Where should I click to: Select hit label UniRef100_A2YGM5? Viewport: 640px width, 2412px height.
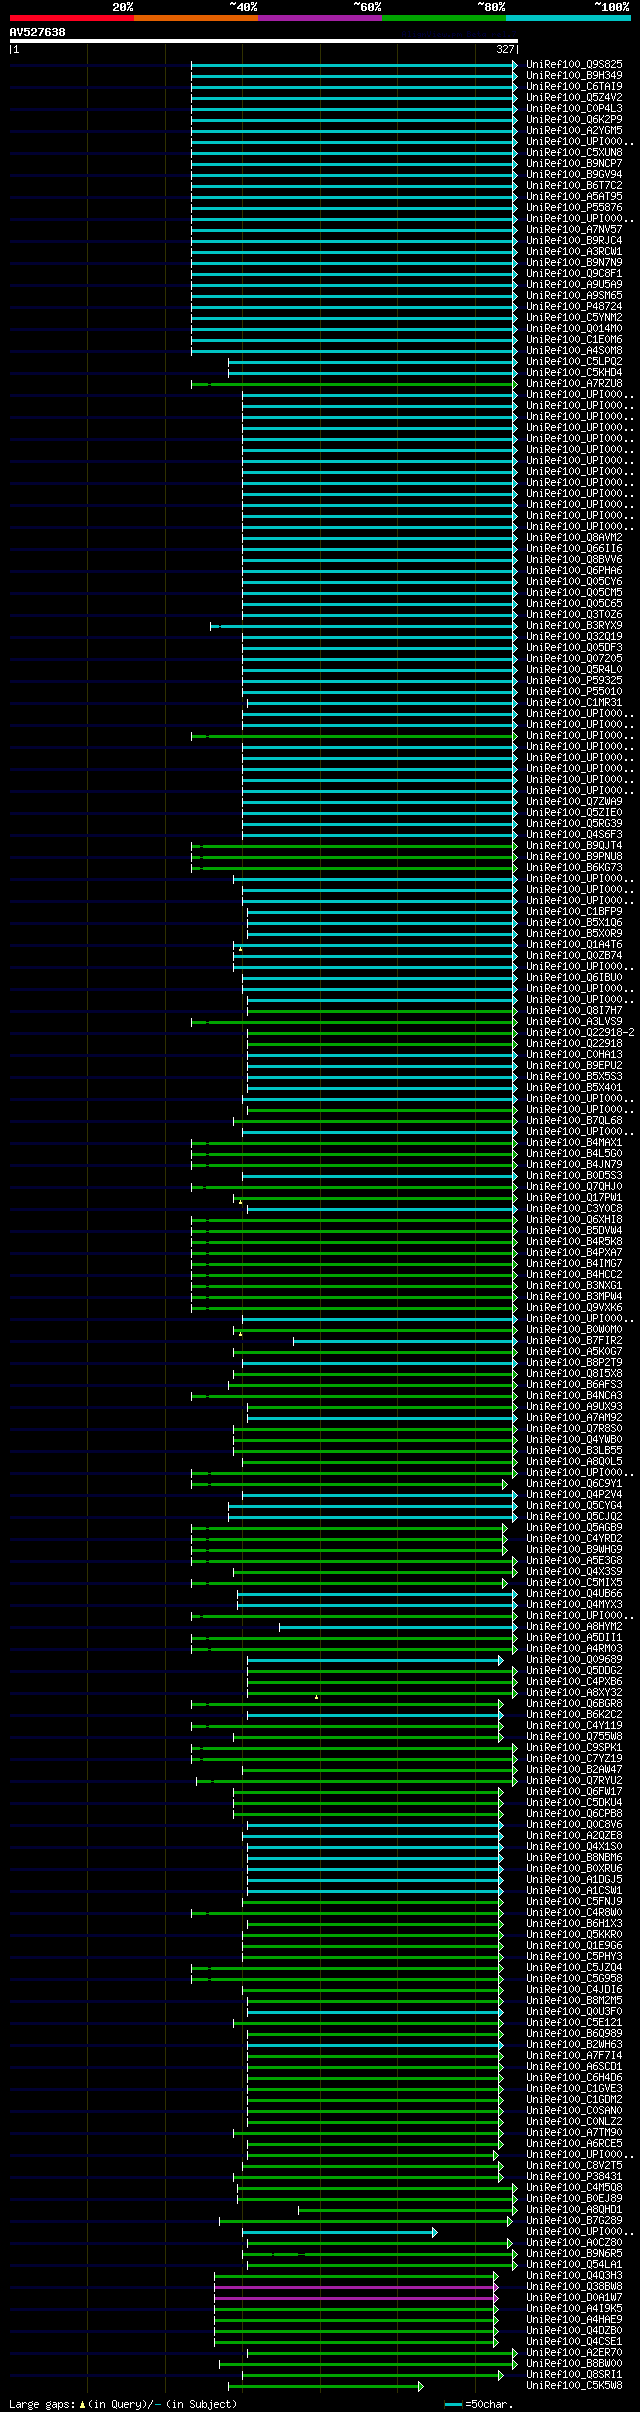pos(574,130)
